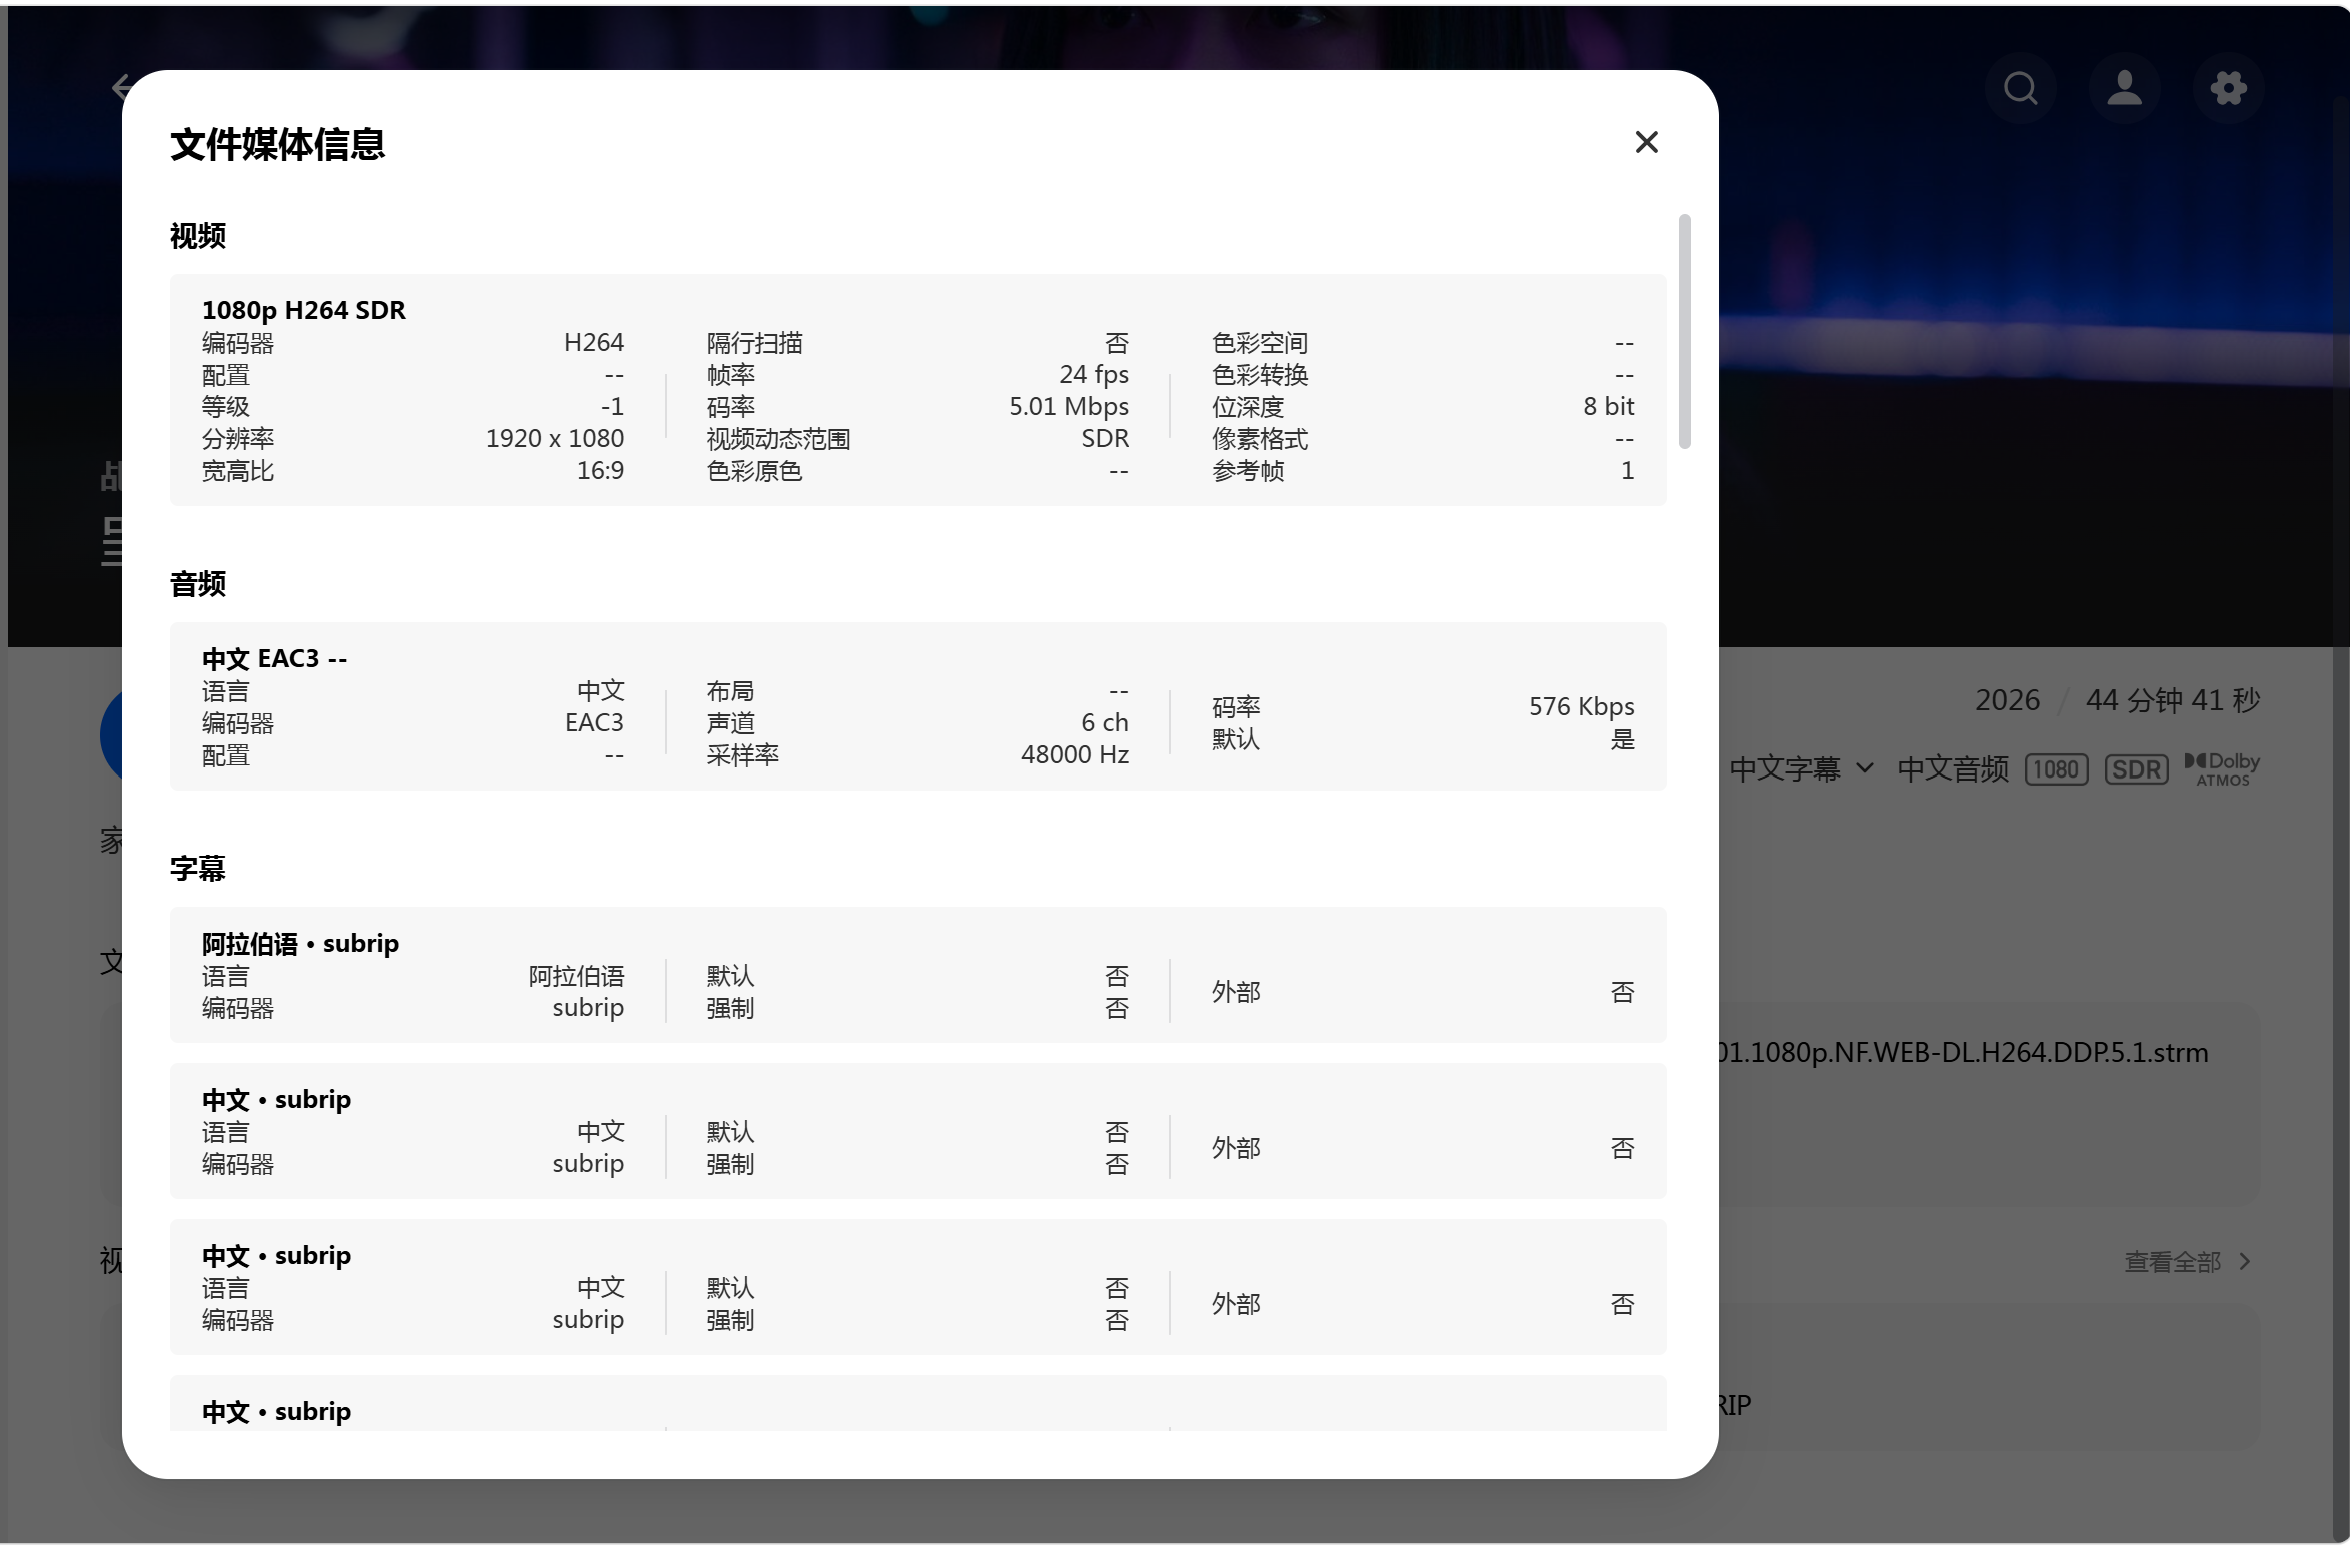This screenshot has height=1546, width=2350.
Task: Expand the 中文字幕 subtitle dropdown
Action: (1801, 769)
